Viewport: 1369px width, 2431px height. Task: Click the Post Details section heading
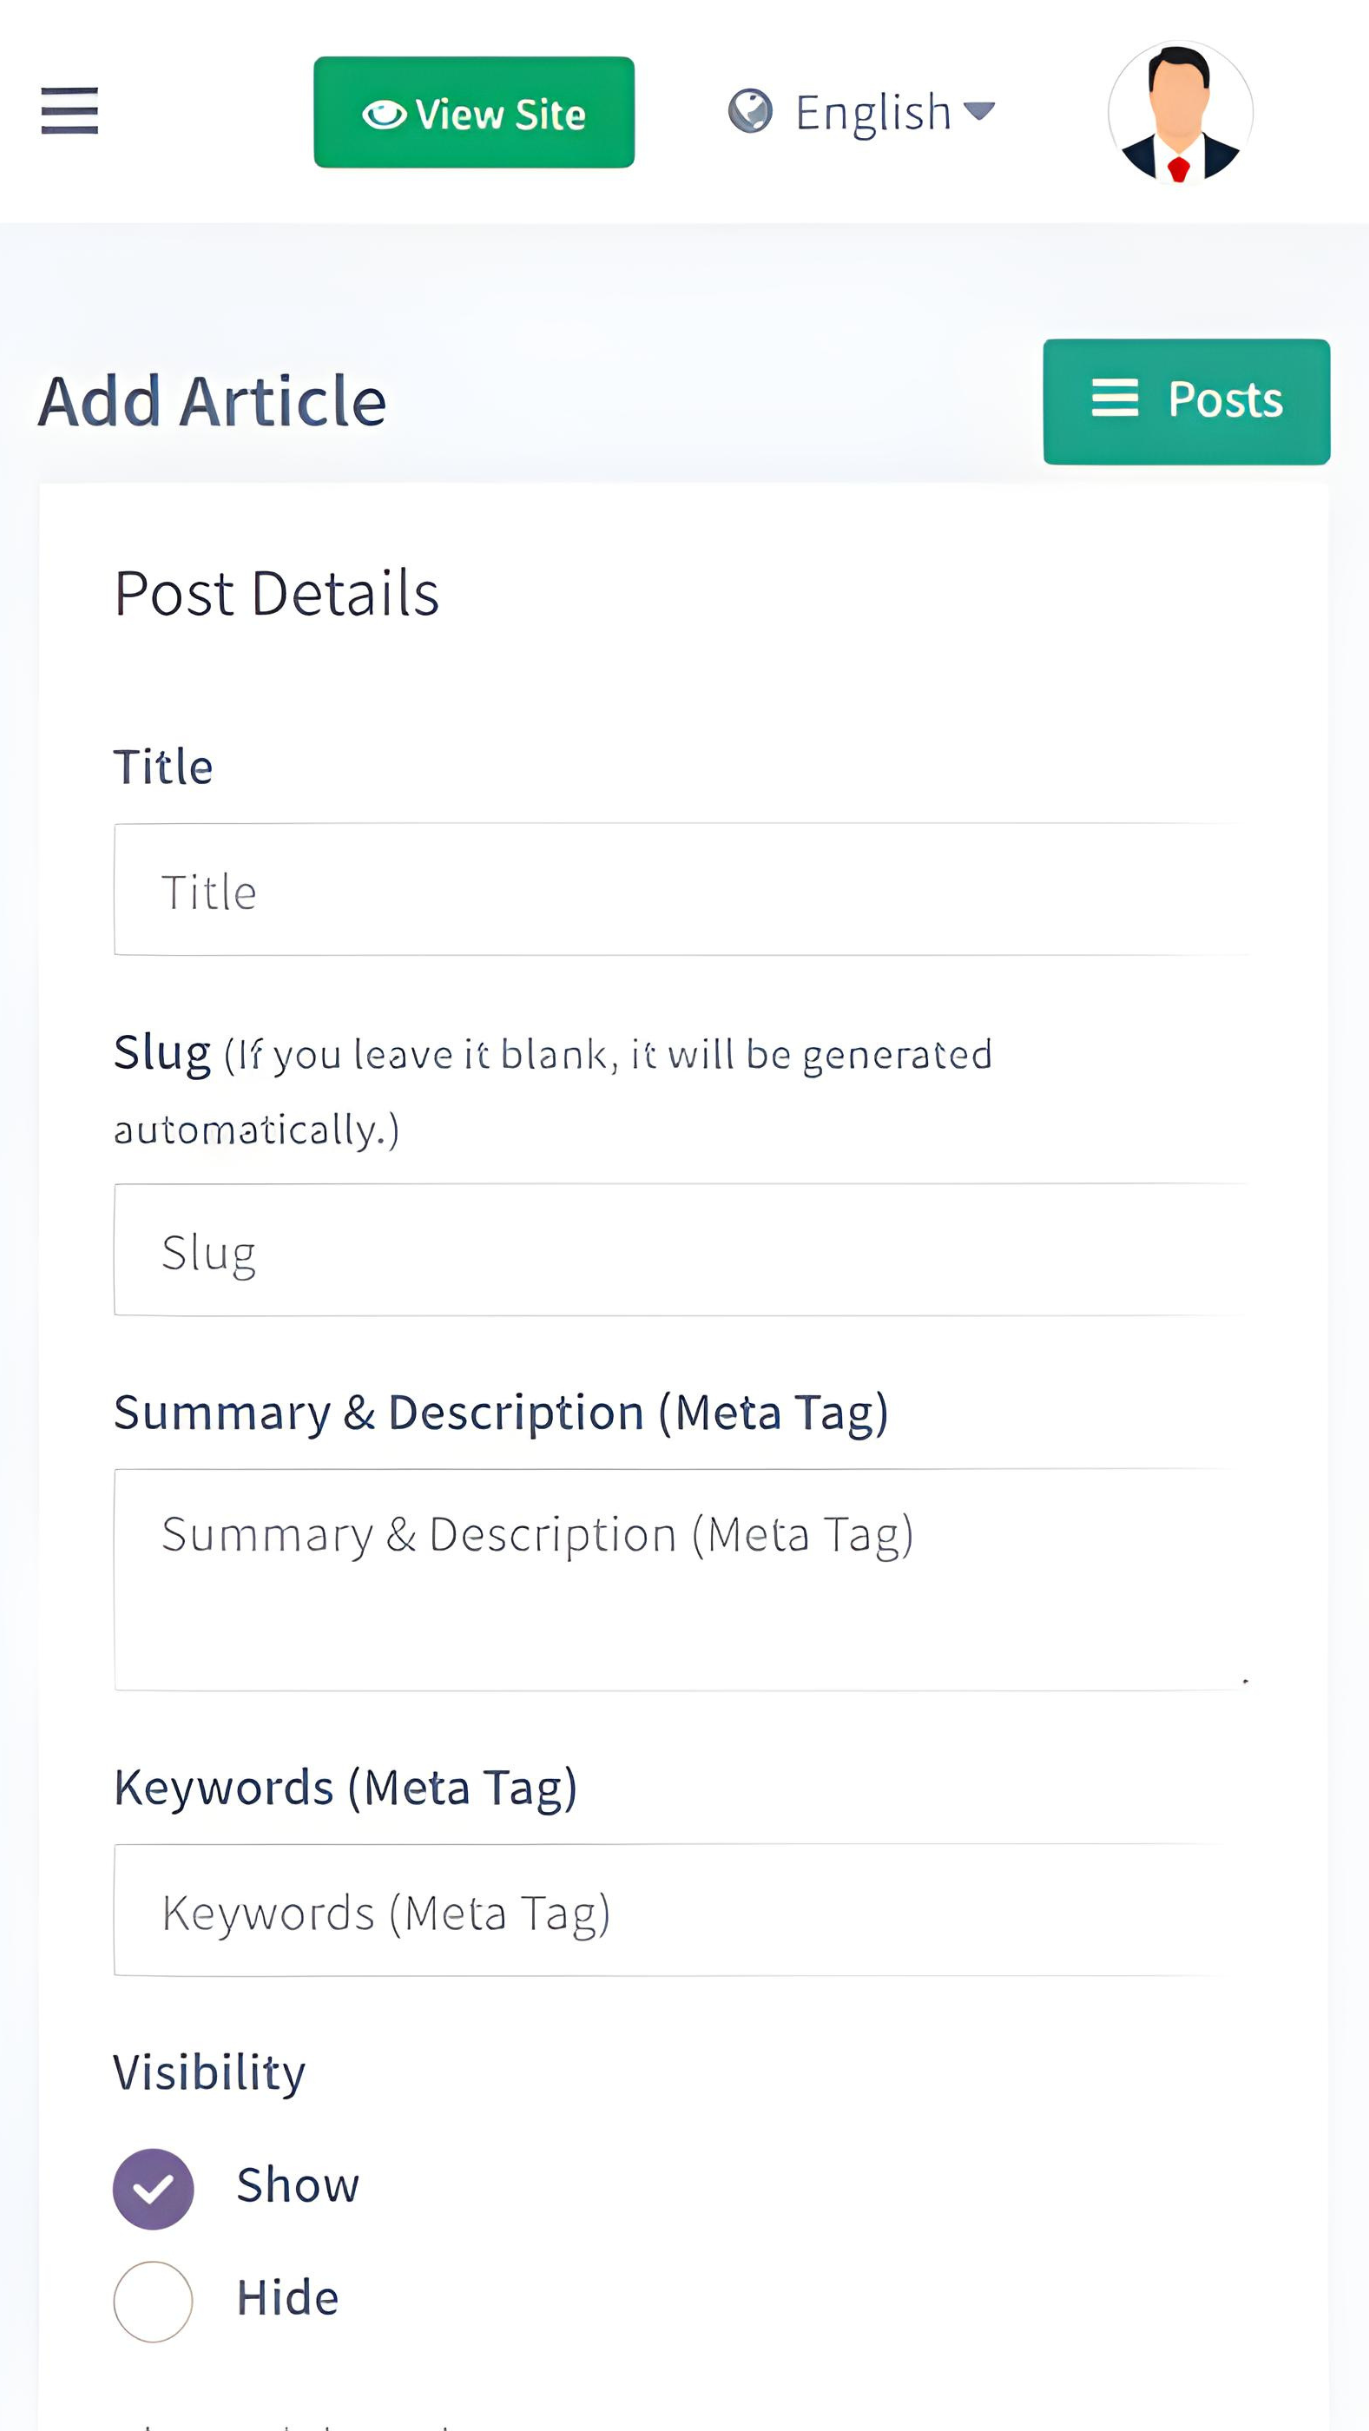point(276,594)
